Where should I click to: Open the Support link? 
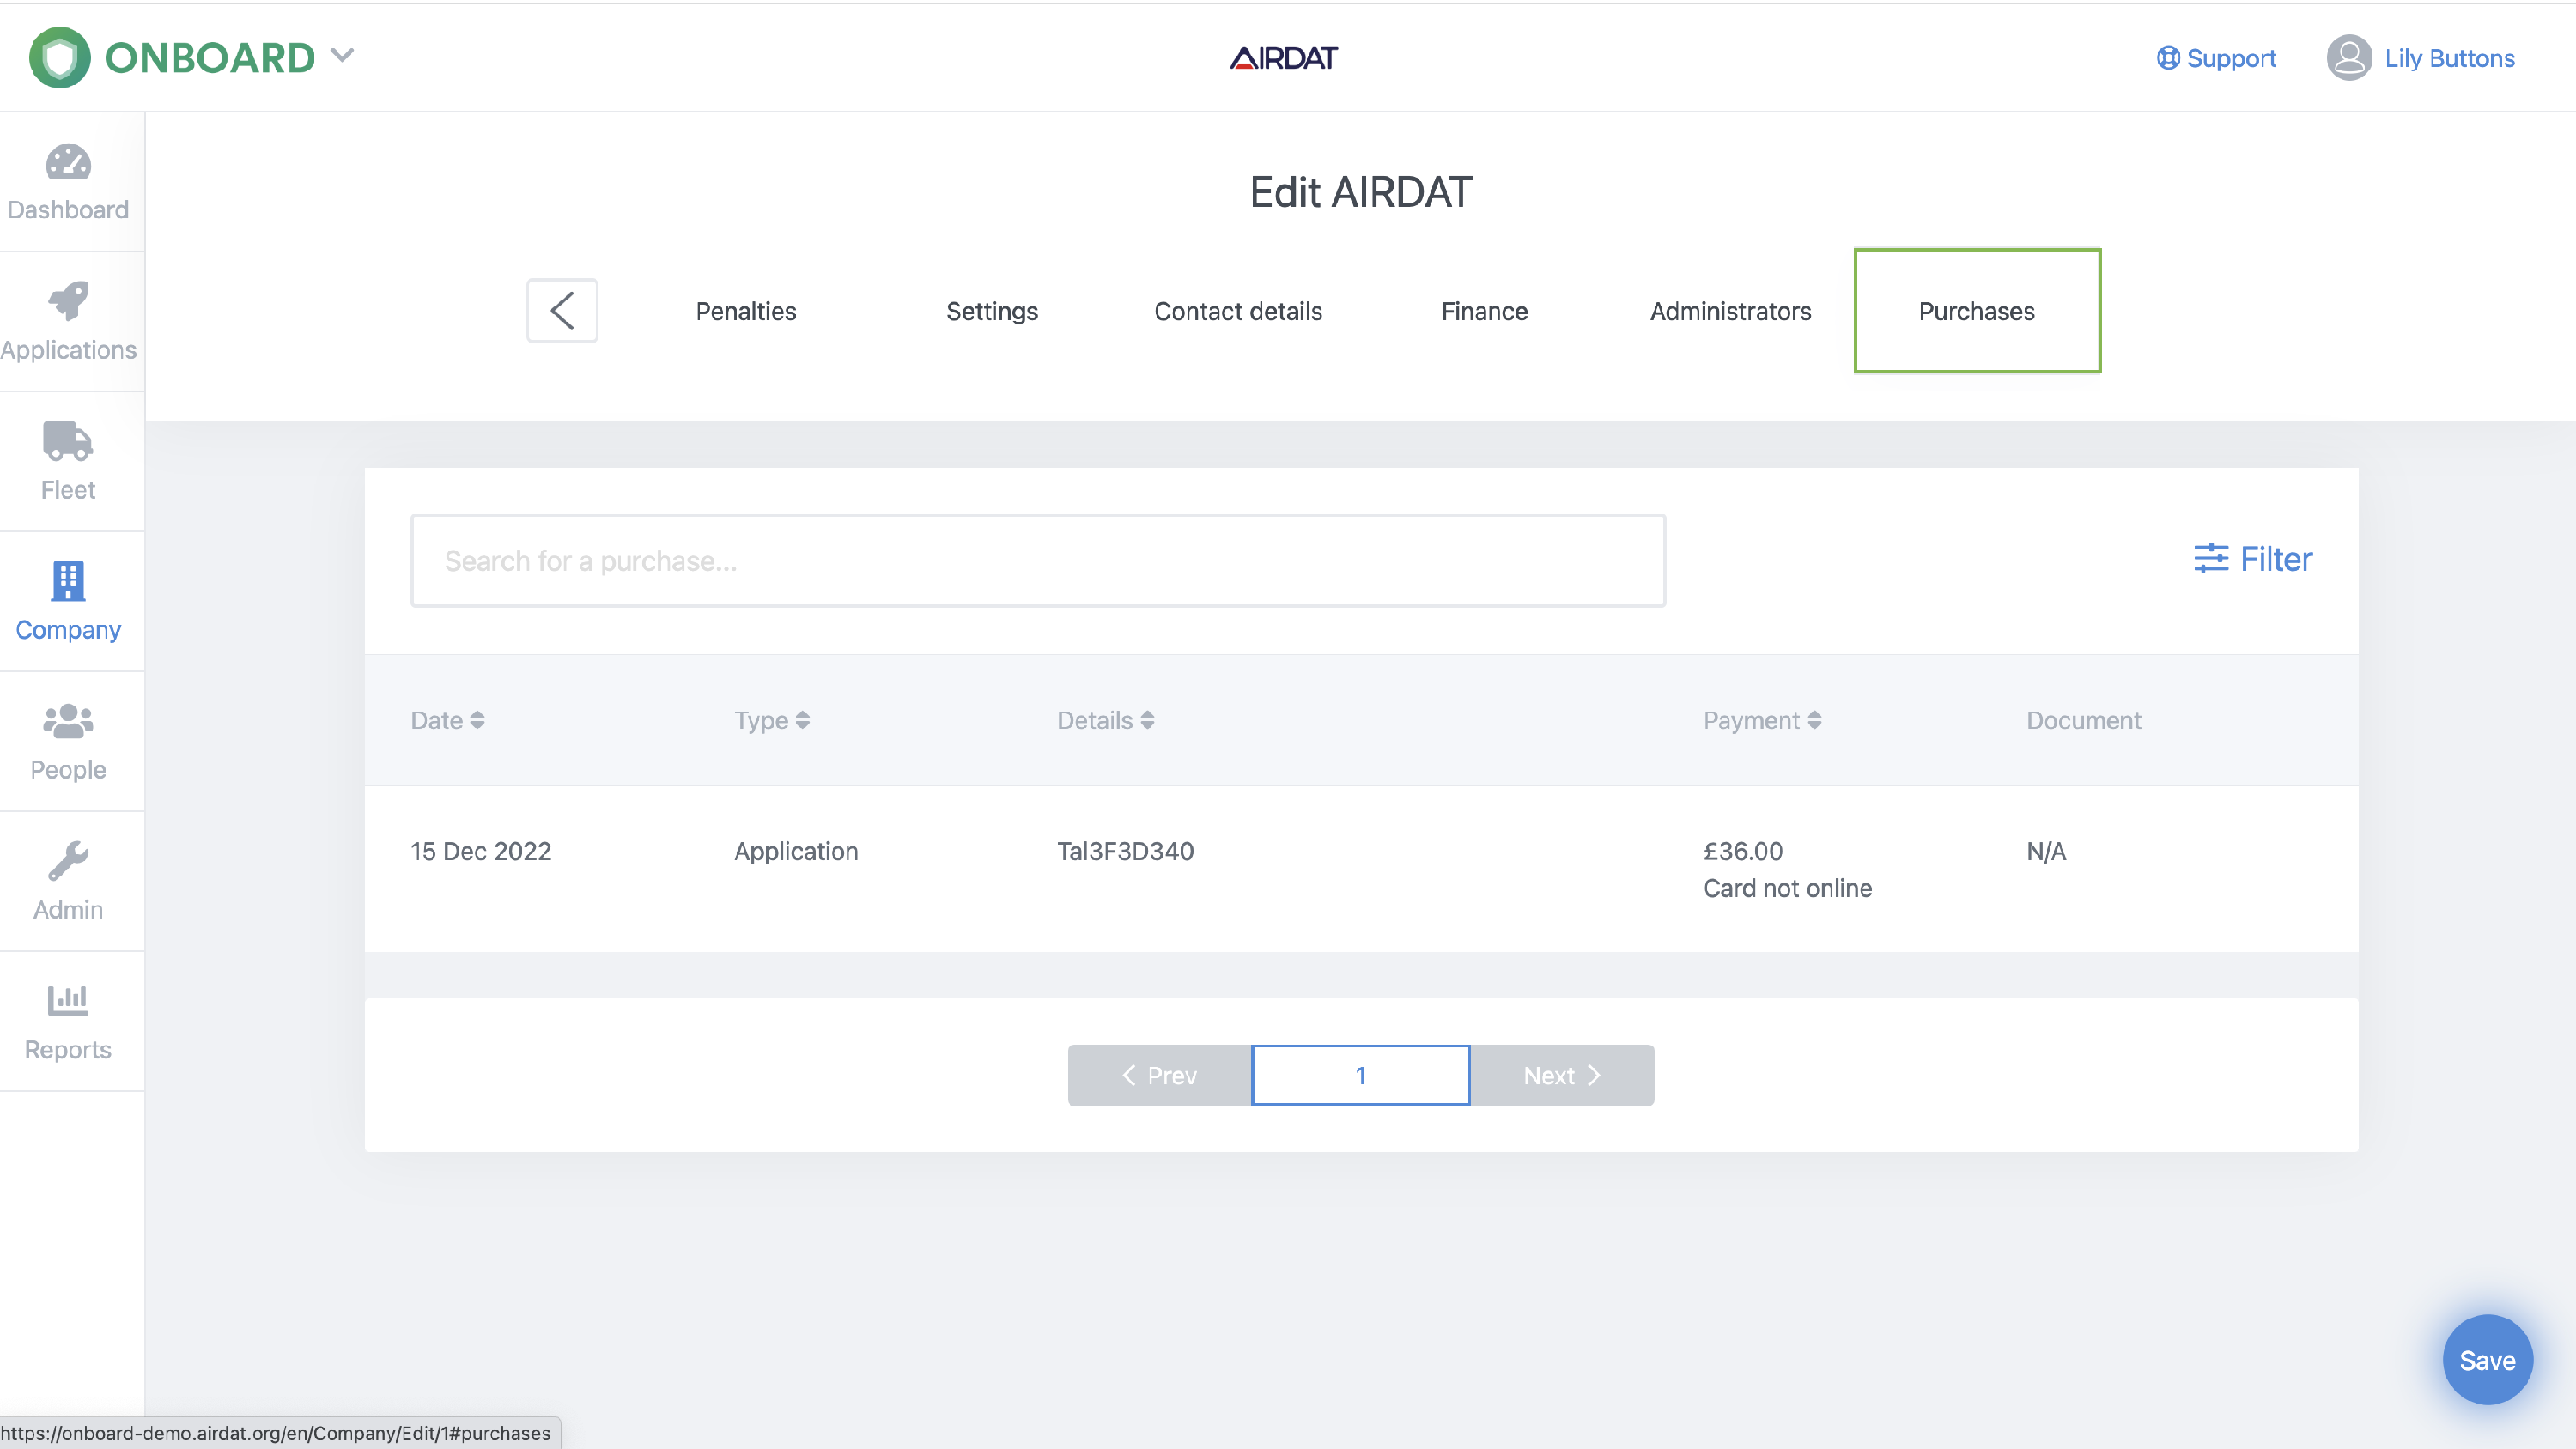coord(2216,57)
